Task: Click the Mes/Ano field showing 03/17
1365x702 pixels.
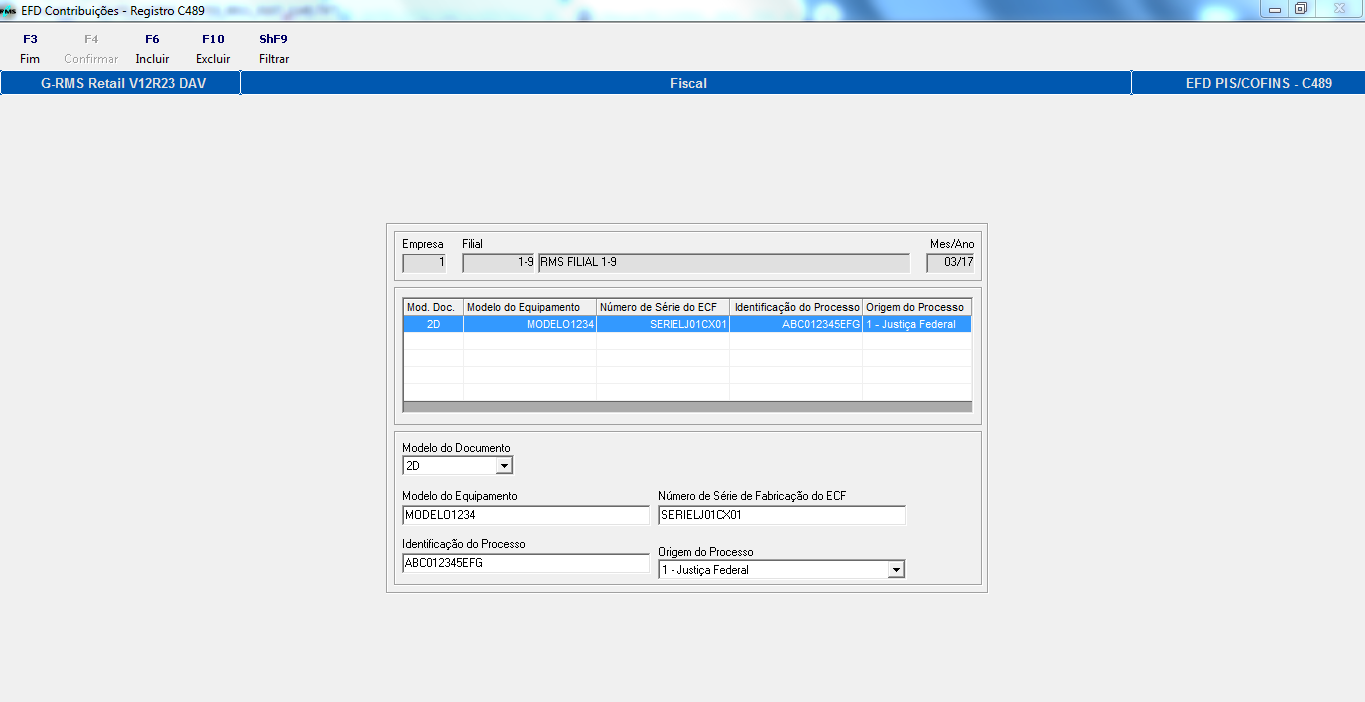Action: pyautogui.click(x=950, y=263)
